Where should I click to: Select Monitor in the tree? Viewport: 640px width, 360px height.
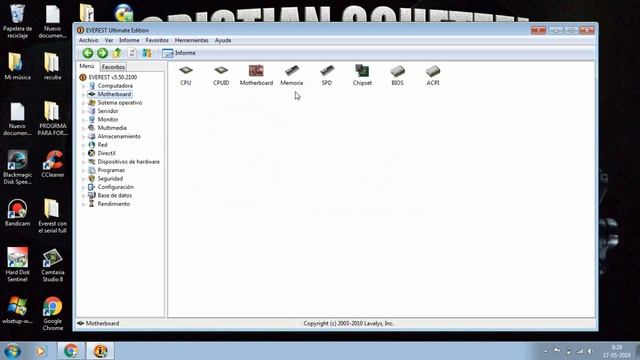pos(108,120)
